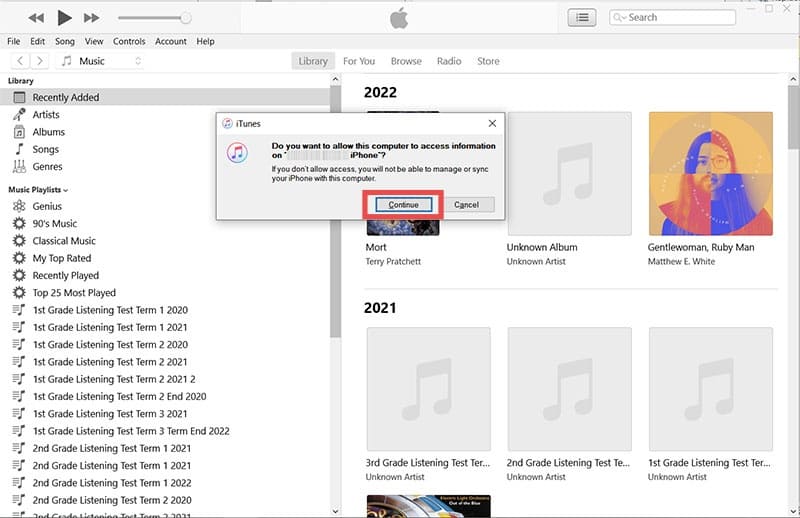Viewport: 800px width, 518px height.
Task: Click the navigate back arrow icon
Action: coord(20,61)
